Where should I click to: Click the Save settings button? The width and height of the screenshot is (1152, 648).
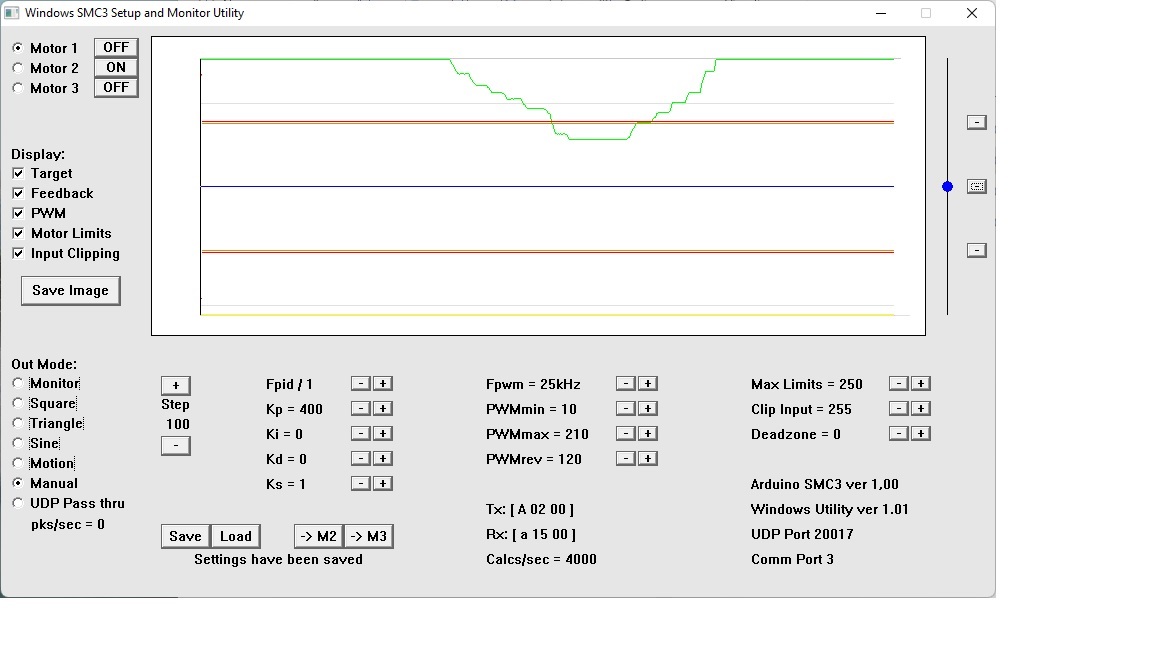click(x=186, y=536)
